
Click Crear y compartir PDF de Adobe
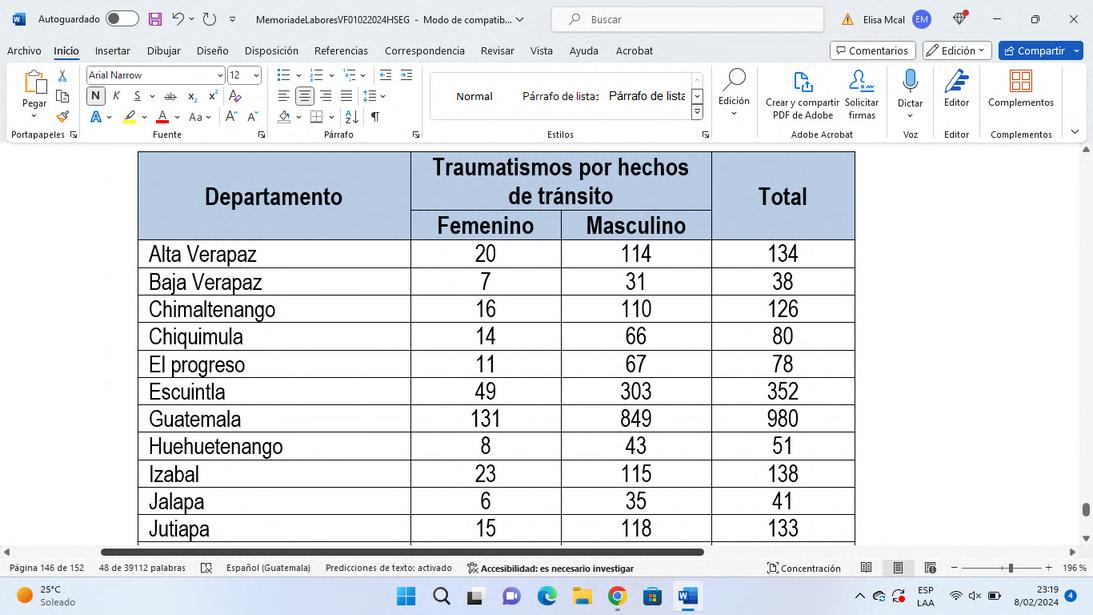tap(802, 94)
